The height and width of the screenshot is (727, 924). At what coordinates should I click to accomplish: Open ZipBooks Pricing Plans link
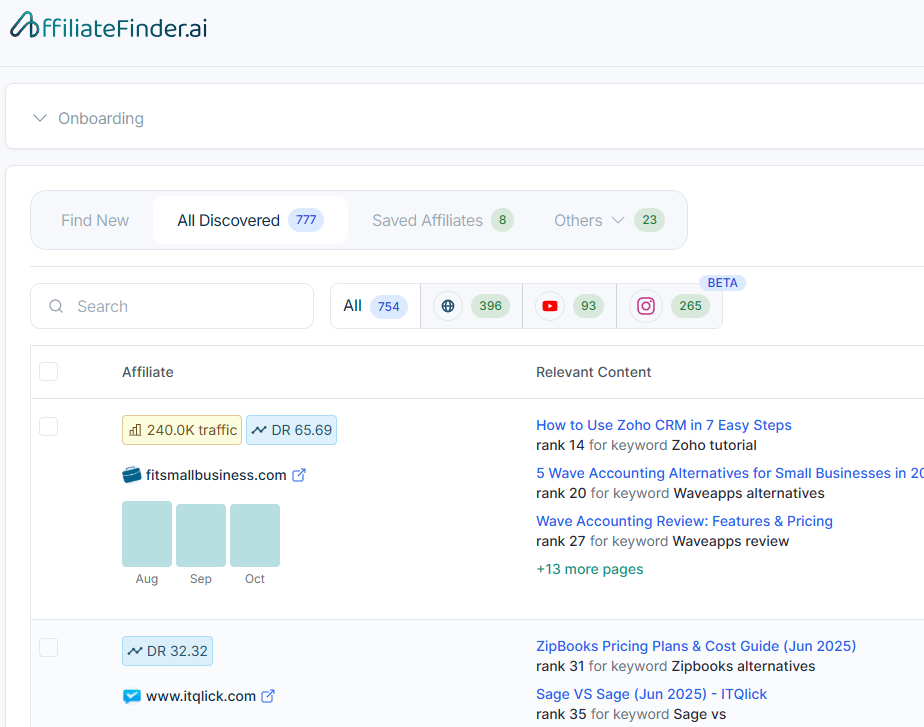coord(696,646)
